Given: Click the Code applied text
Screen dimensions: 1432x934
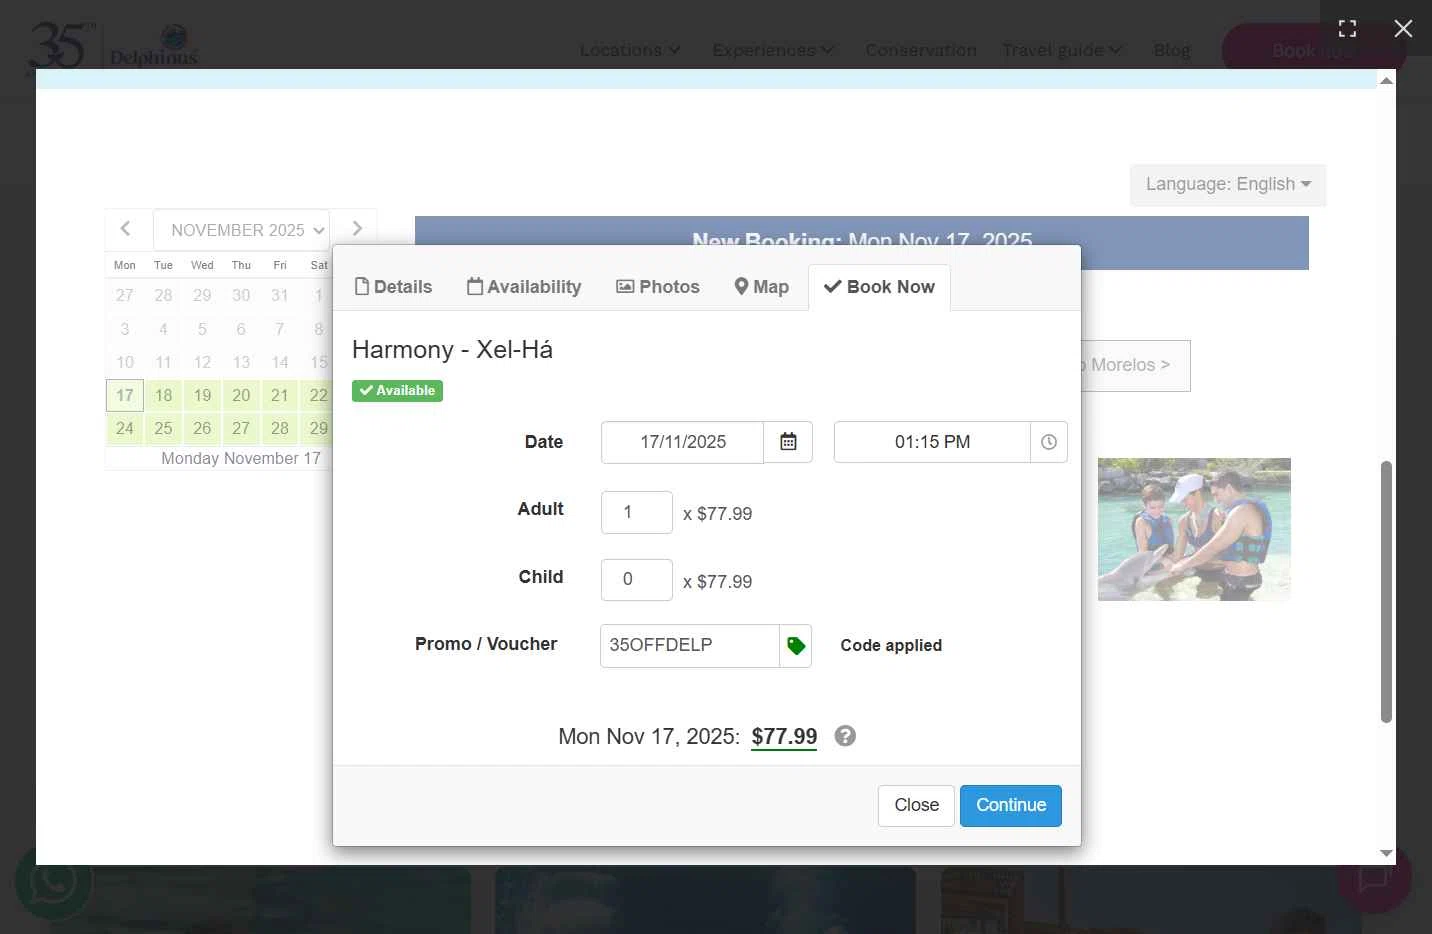Looking at the screenshot, I should [x=891, y=646].
